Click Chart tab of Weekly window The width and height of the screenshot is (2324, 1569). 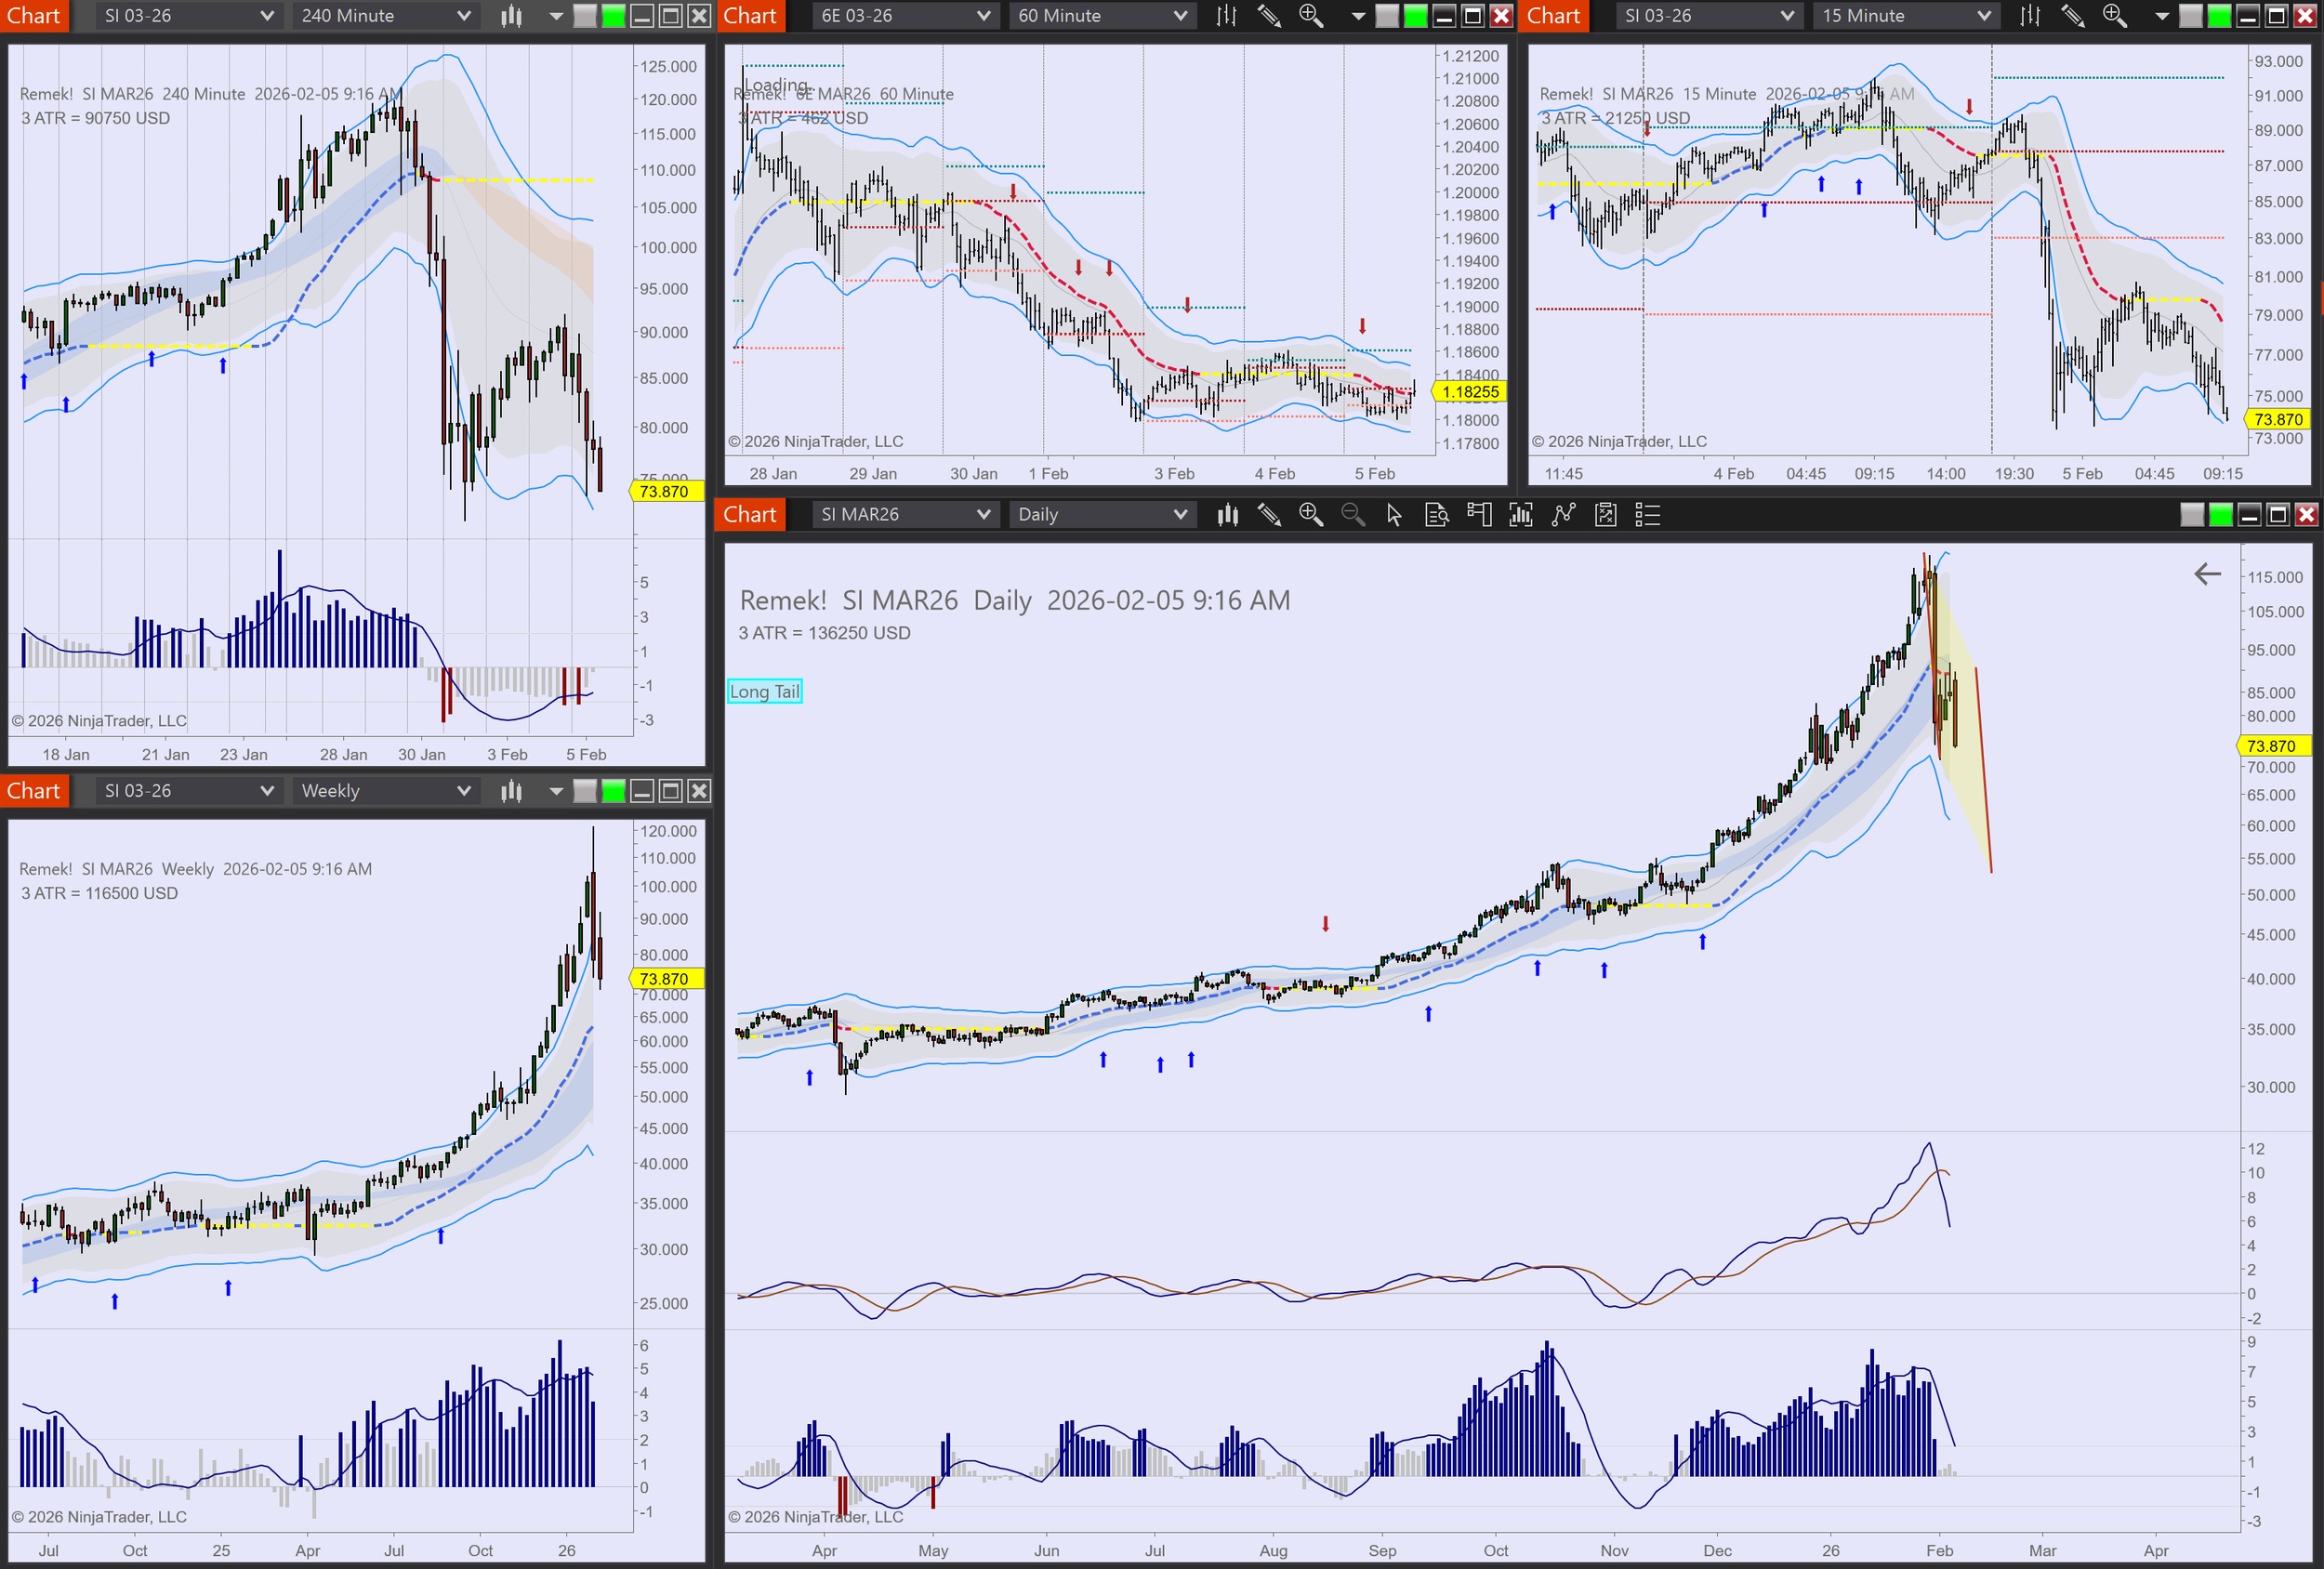click(x=34, y=791)
